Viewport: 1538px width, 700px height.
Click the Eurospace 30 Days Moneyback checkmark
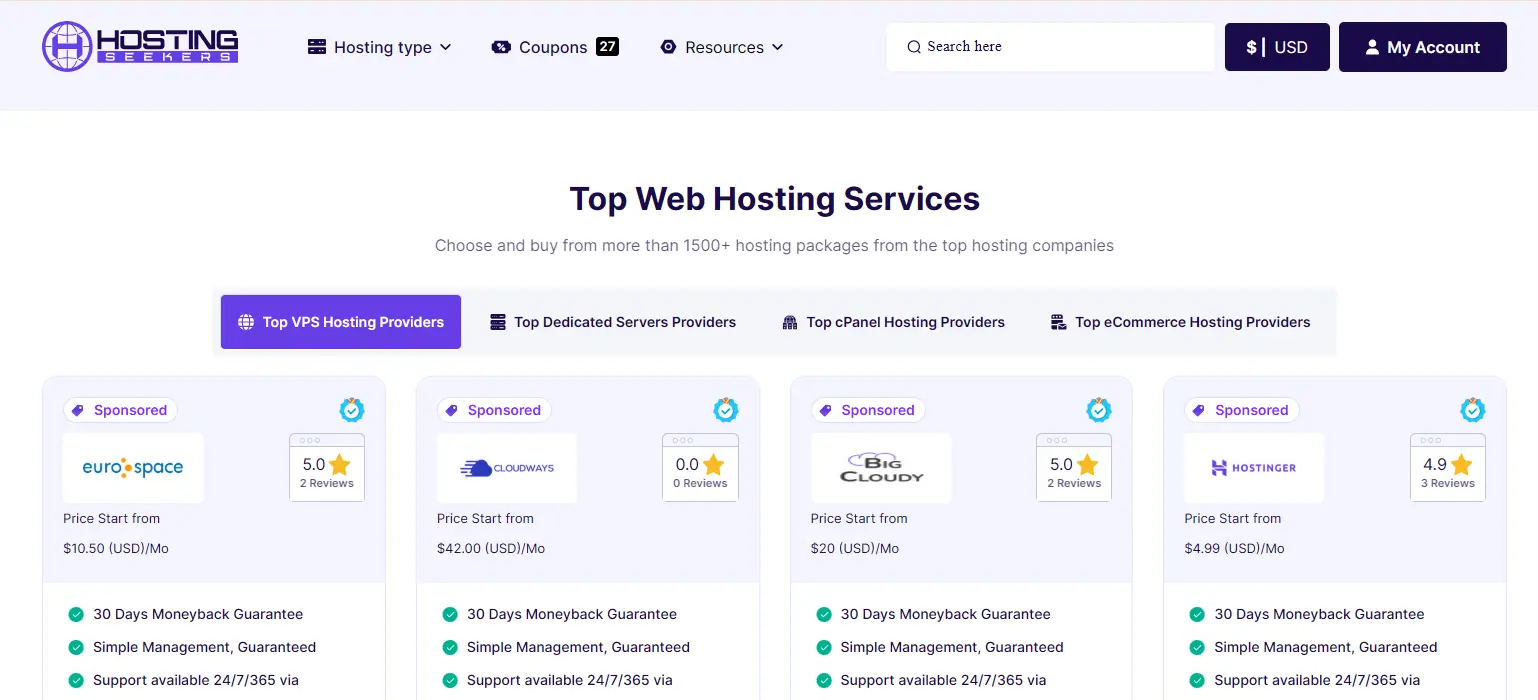tap(76, 614)
